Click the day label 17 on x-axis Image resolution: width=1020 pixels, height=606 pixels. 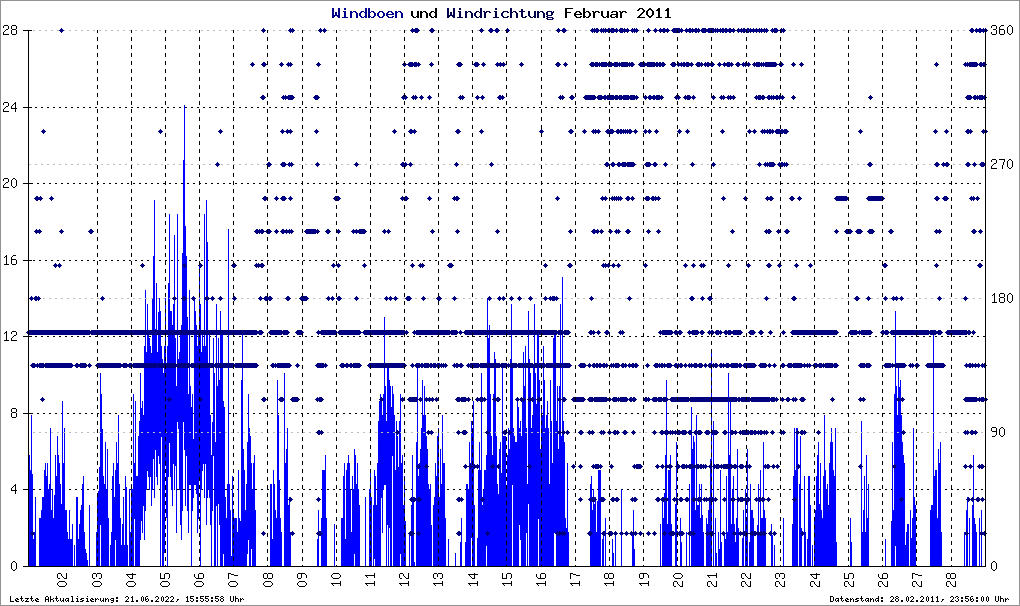click(x=575, y=579)
